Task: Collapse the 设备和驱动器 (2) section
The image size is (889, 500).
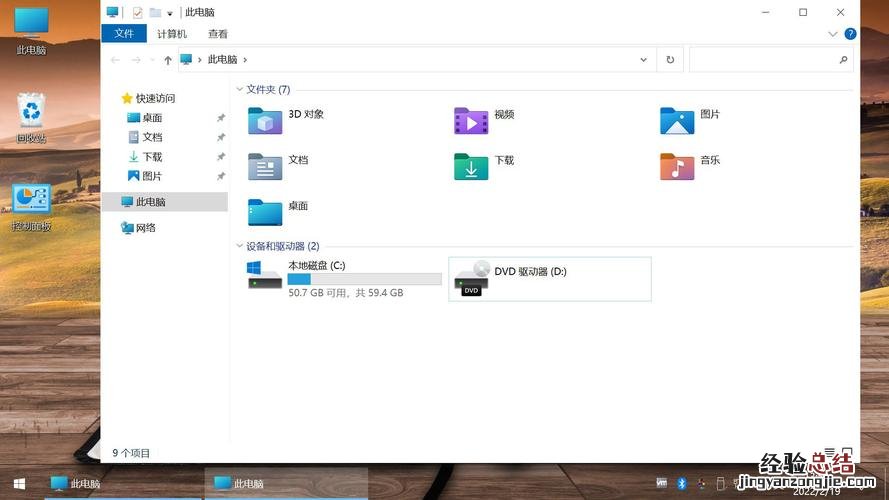Action: tap(239, 246)
